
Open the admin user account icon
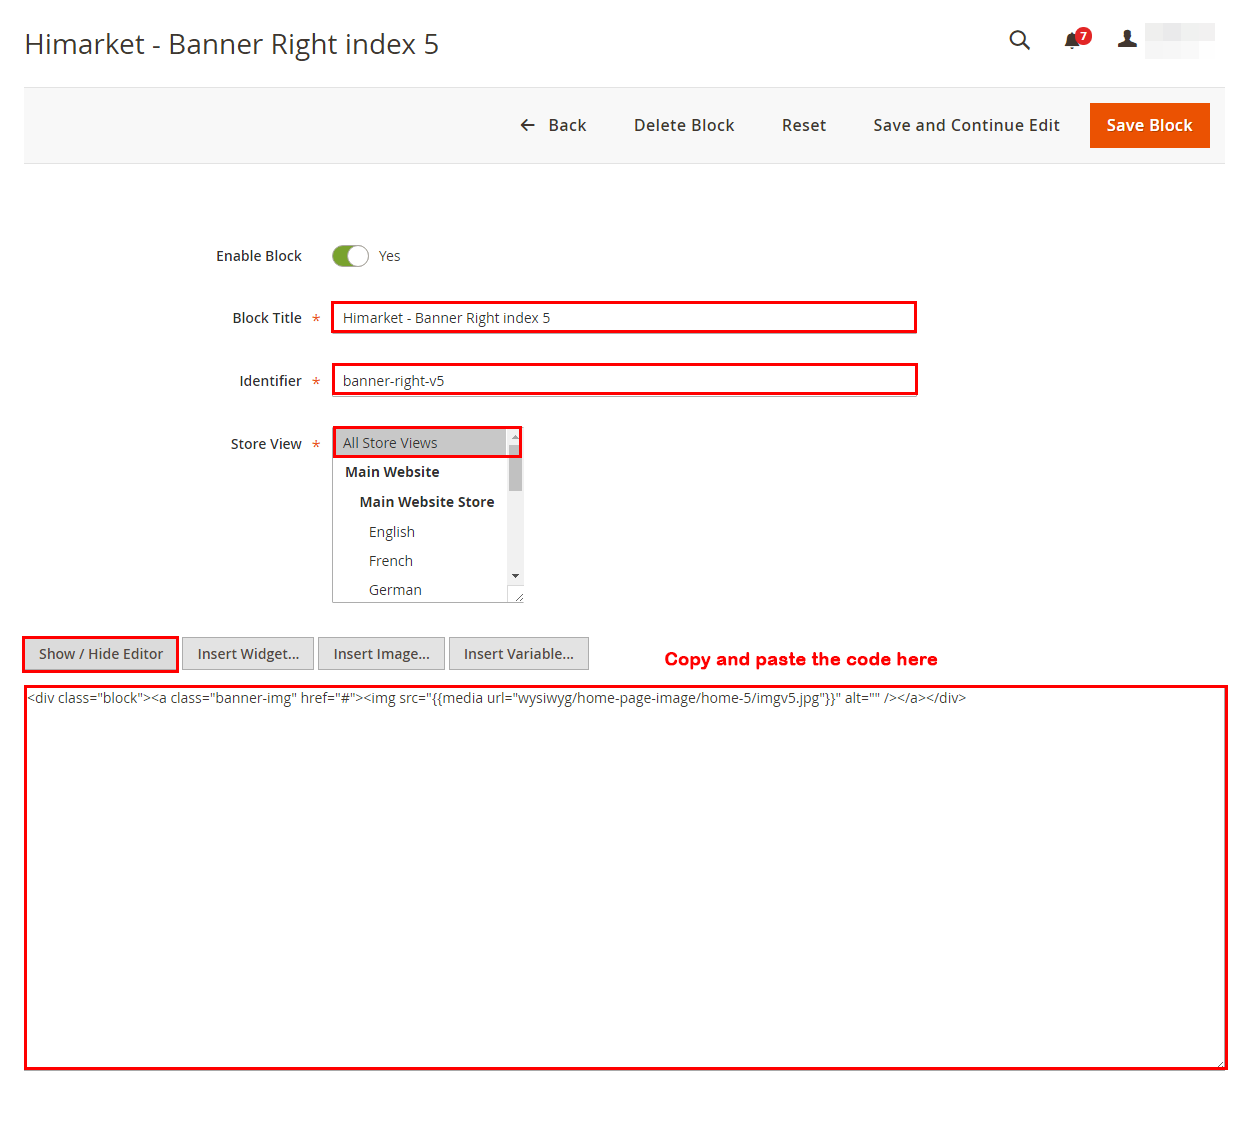point(1127,40)
